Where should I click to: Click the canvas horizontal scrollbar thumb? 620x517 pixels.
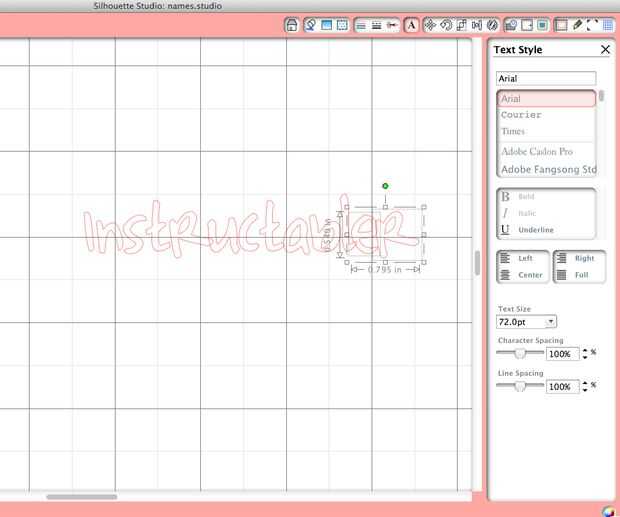(81, 497)
